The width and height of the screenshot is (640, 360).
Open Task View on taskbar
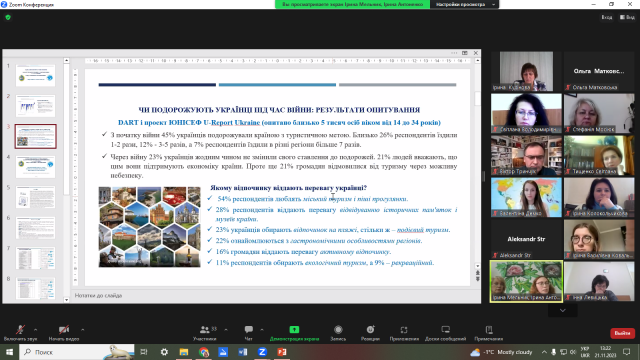(144, 352)
